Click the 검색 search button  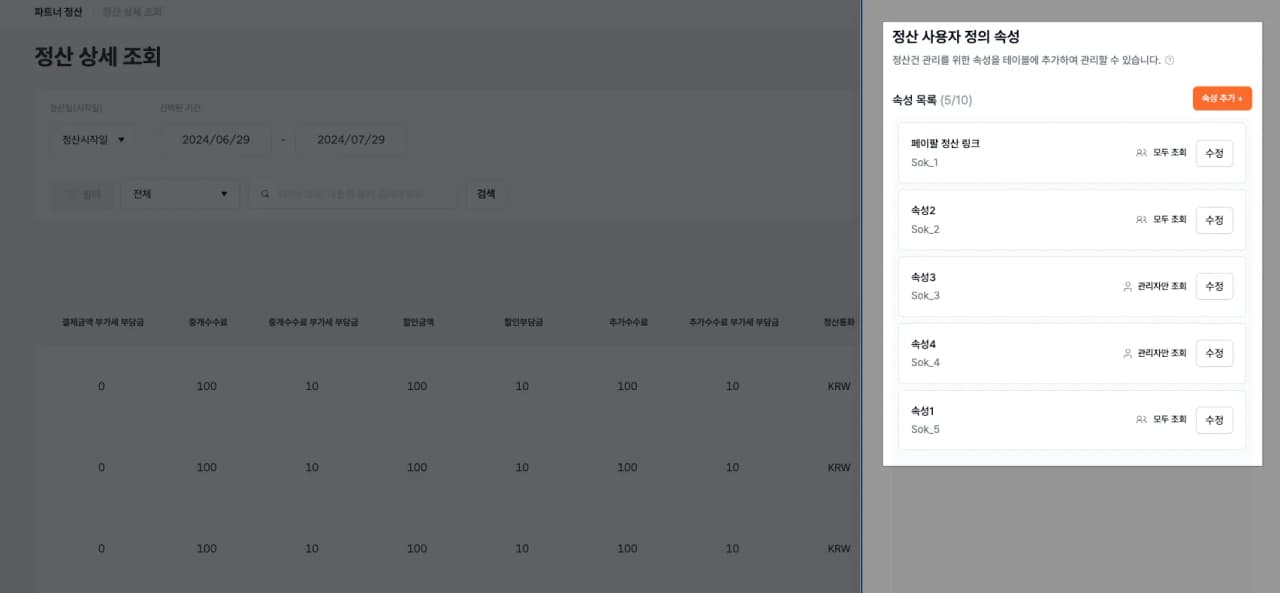486,194
